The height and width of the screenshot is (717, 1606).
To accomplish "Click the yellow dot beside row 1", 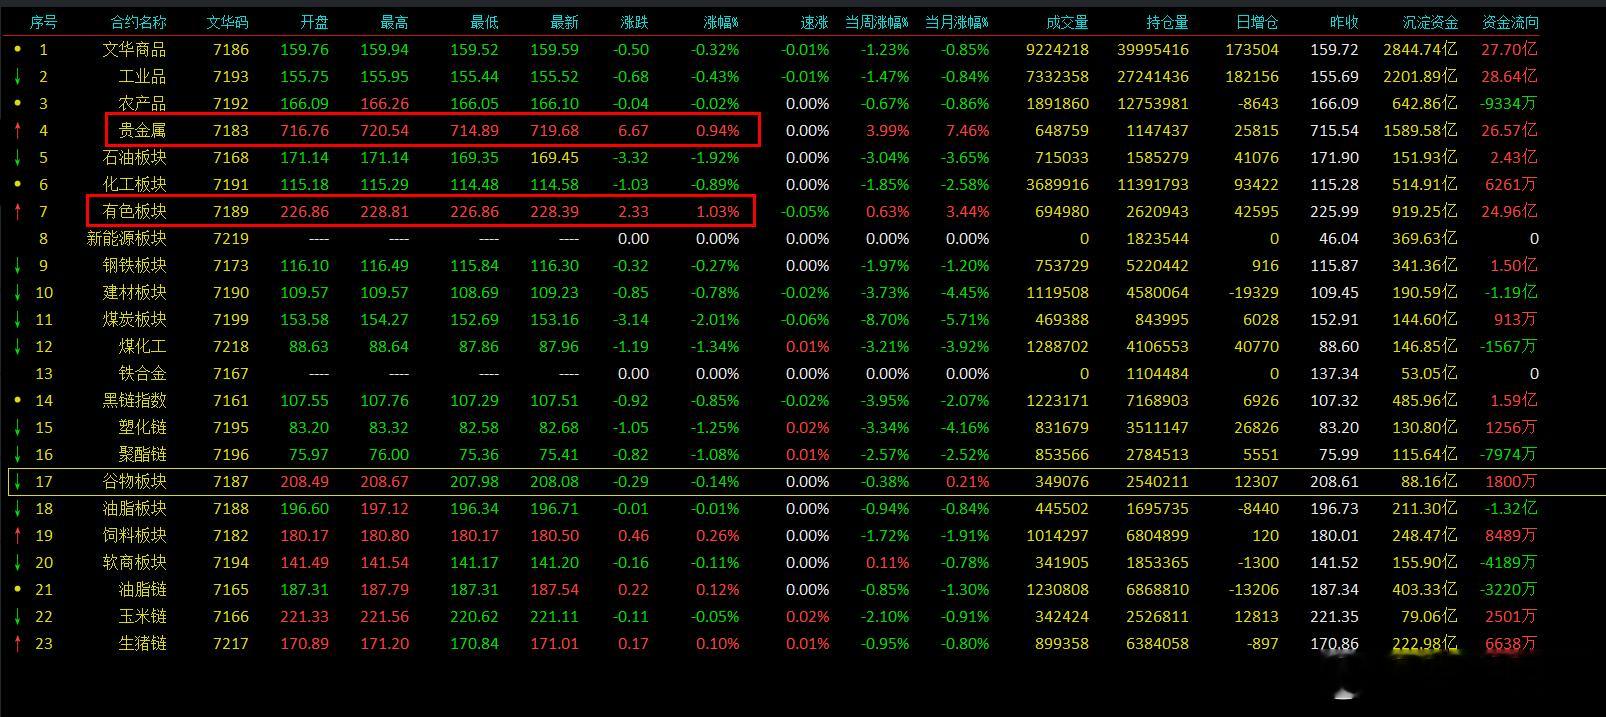I will pyautogui.click(x=17, y=48).
